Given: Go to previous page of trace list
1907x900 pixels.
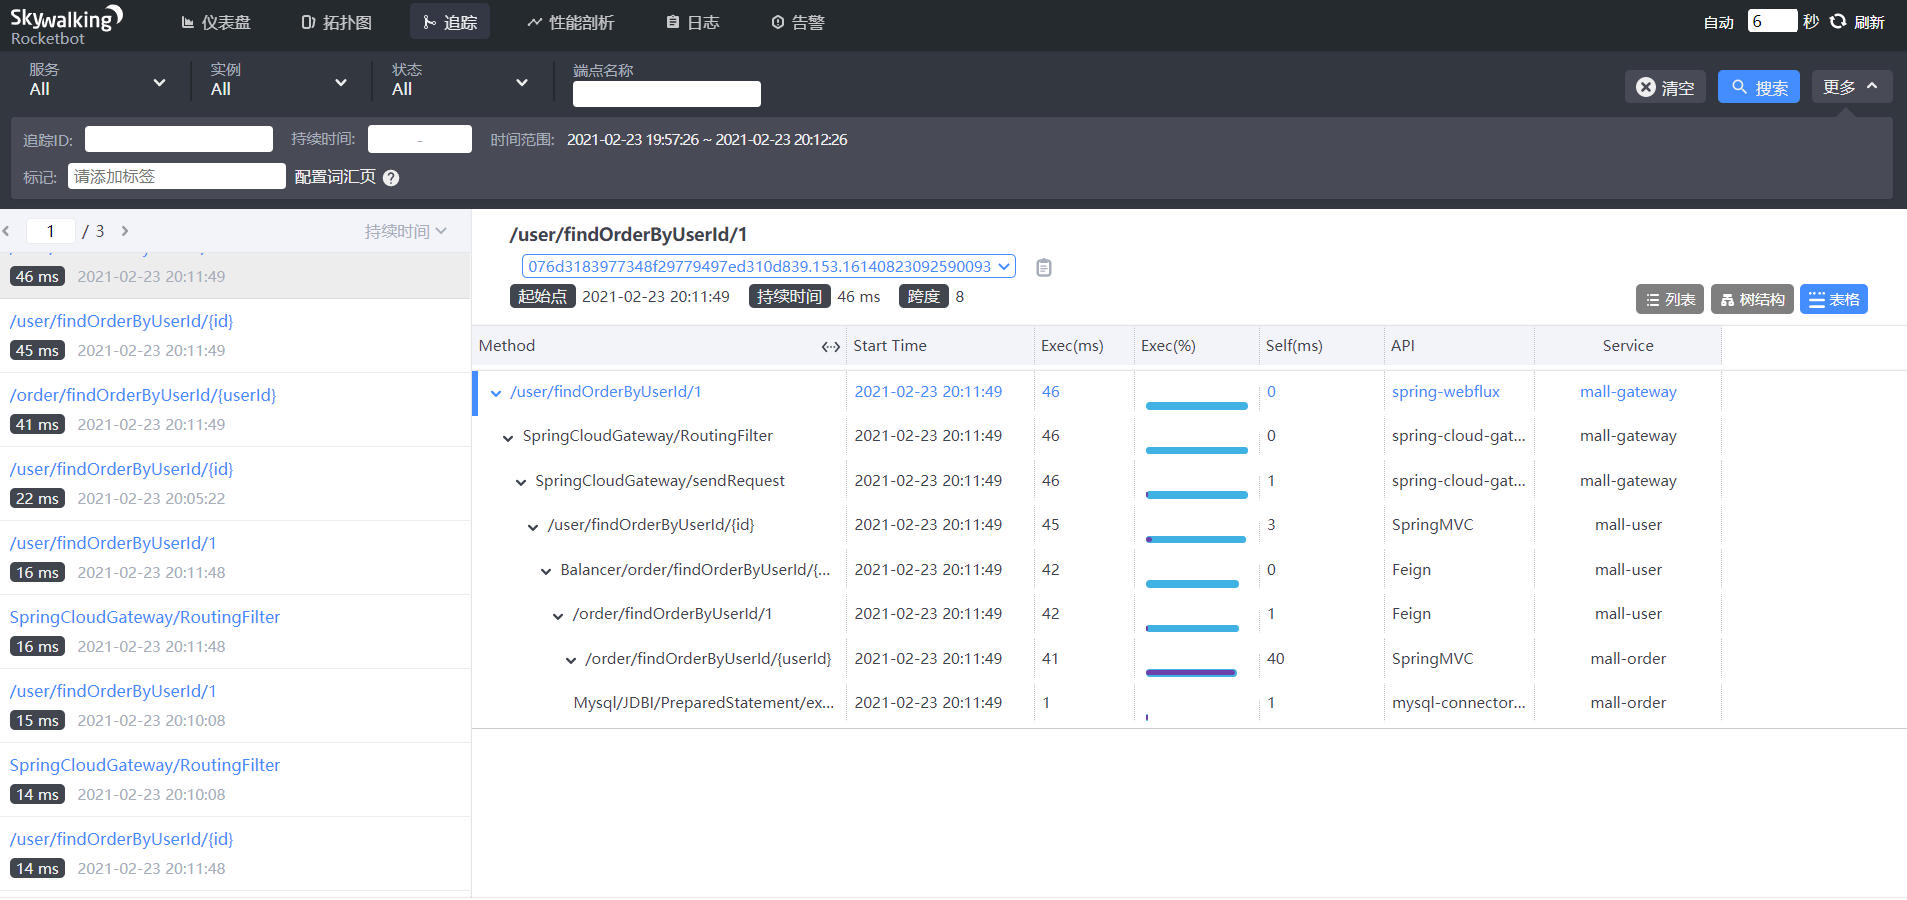Looking at the screenshot, I should click(x=6, y=231).
